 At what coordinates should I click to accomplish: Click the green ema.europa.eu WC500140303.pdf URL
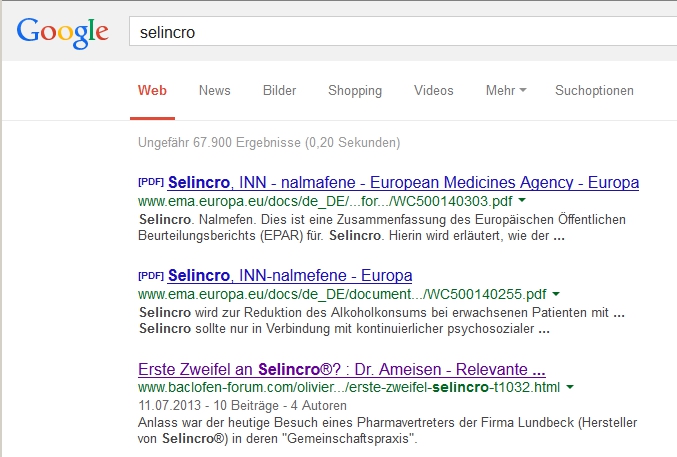pyautogui.click(x=346, y=202)
